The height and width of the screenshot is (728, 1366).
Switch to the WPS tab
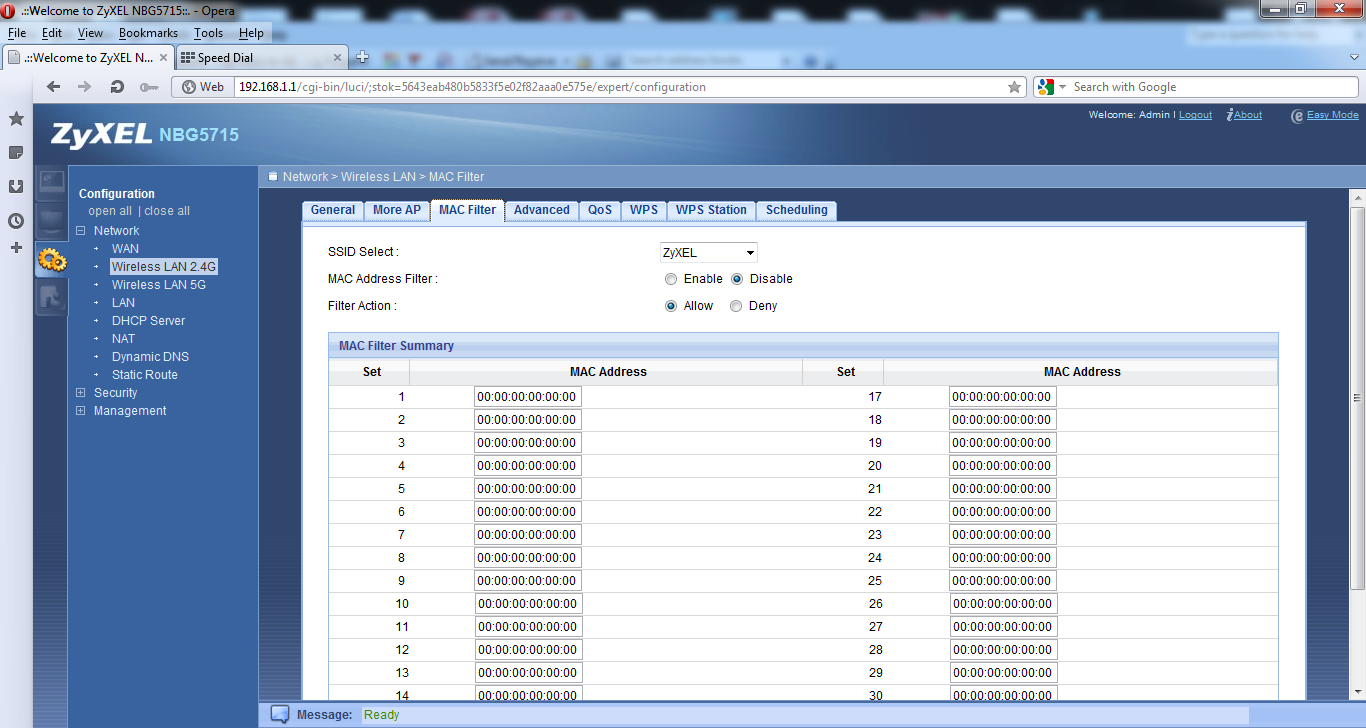pyautogui.click(x=644, y=210)
